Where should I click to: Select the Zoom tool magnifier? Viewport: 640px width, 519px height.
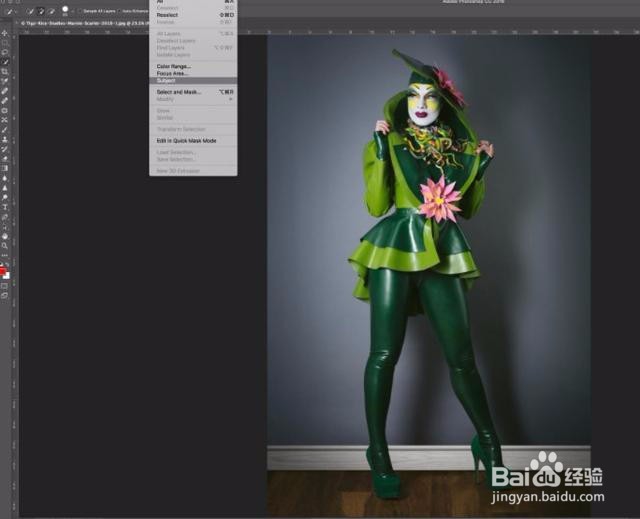point(4,246)
